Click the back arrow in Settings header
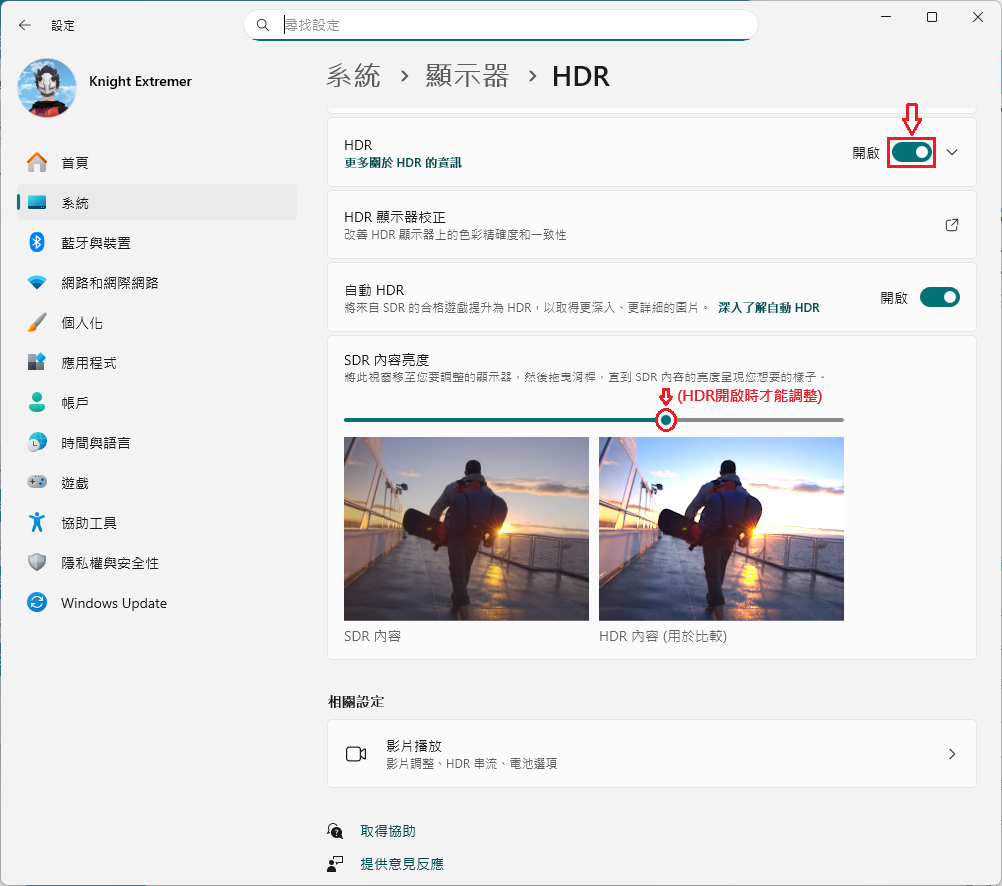 point(25,25)
